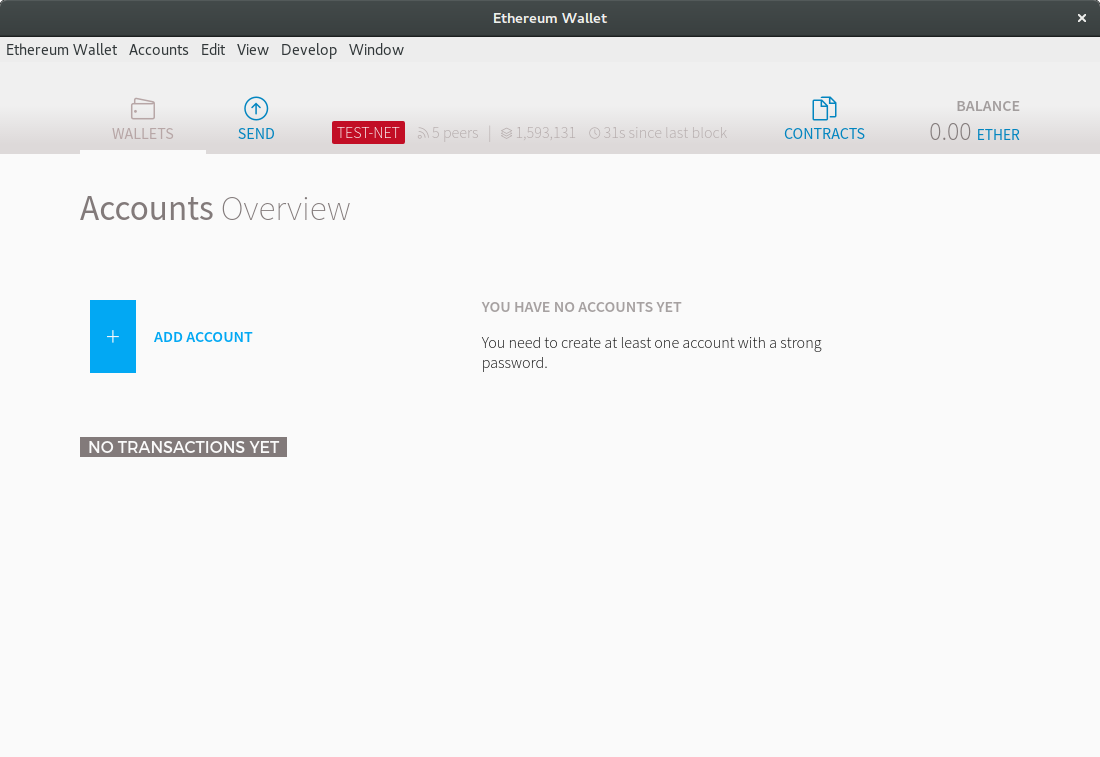Click the BALANCE heading
The width and height of the screenshot is (1100, 757).
(988, 106)
